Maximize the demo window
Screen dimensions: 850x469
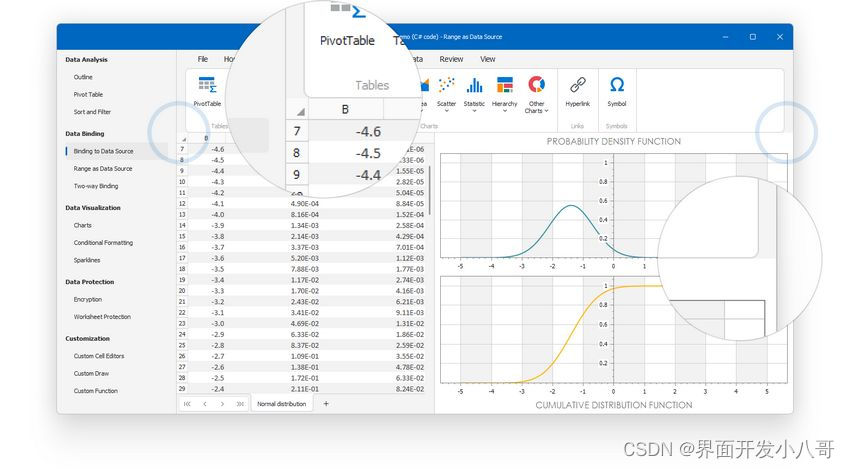tap(752, 37)
